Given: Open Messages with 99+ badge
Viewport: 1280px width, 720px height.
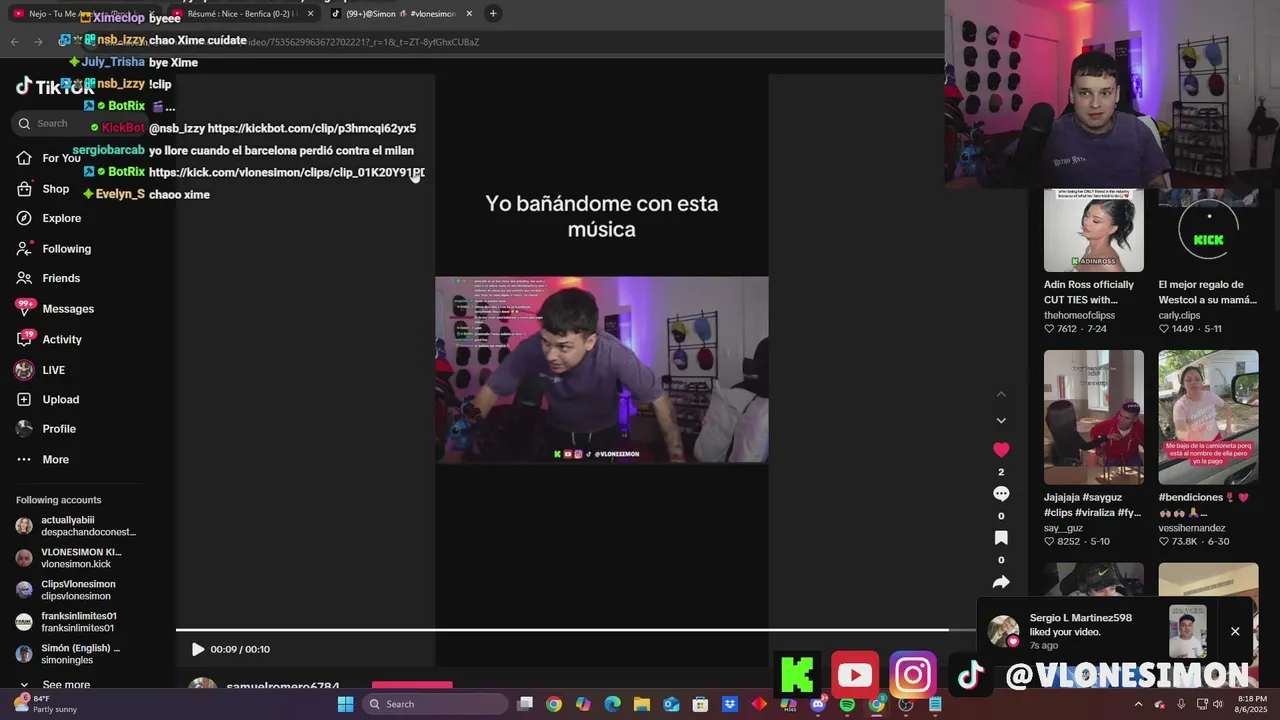Looking at the screenshot, I should 55,308.
